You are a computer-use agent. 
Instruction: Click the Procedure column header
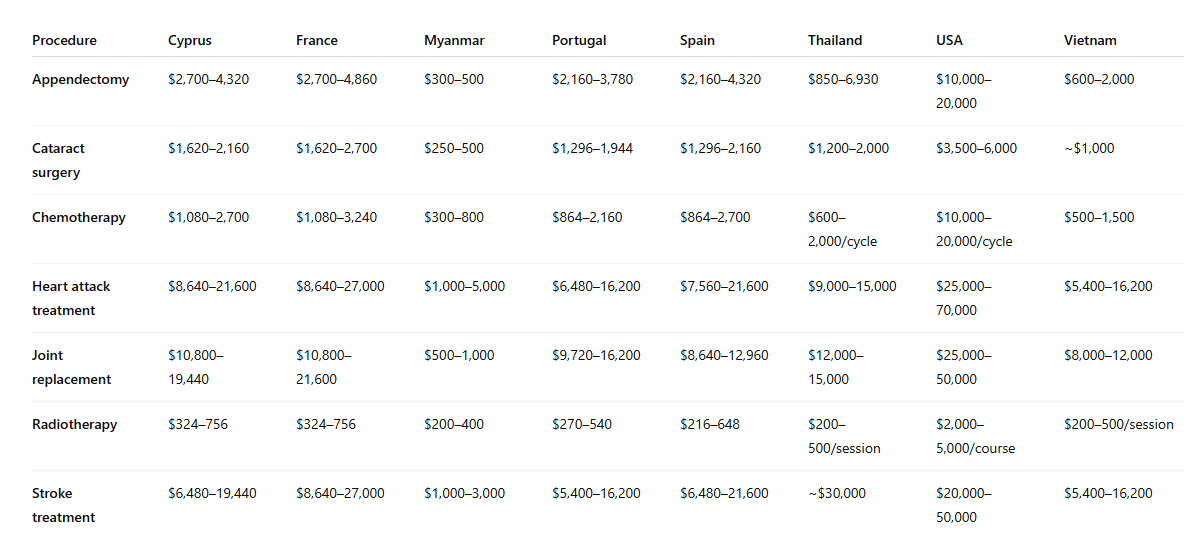pyautogui.click(x=64, y=40)
